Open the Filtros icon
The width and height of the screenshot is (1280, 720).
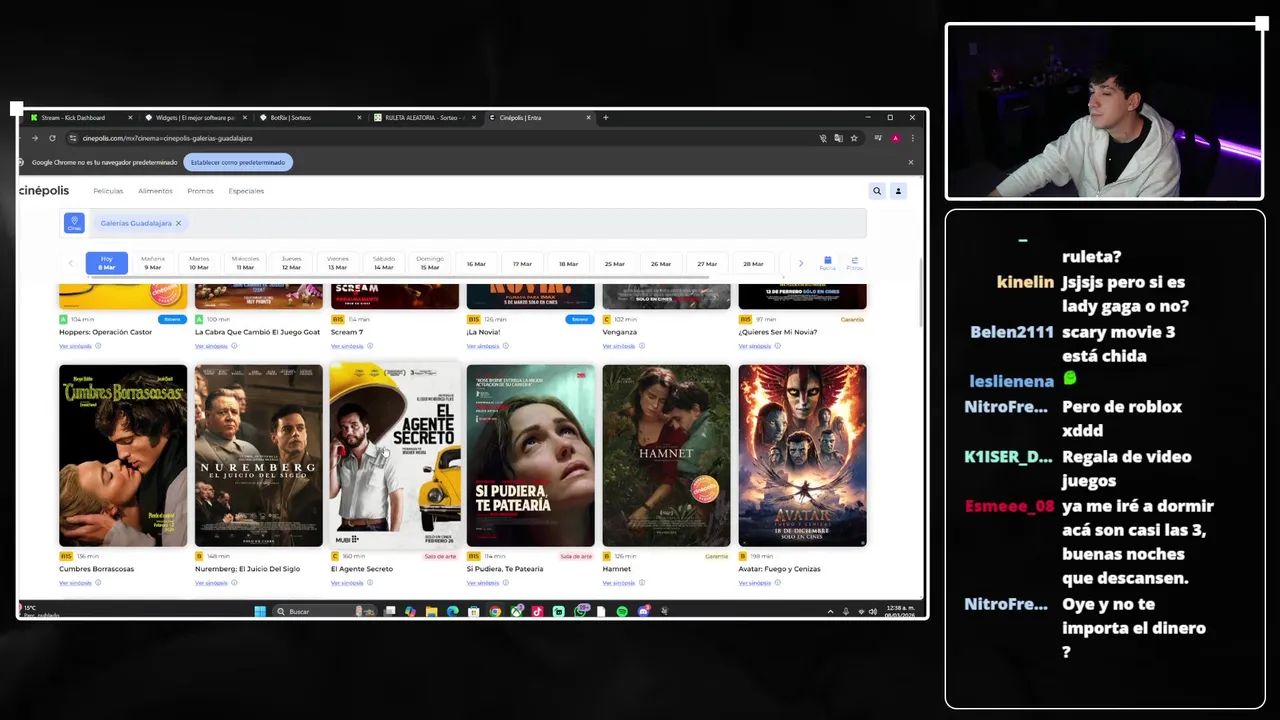coord(854,263)
